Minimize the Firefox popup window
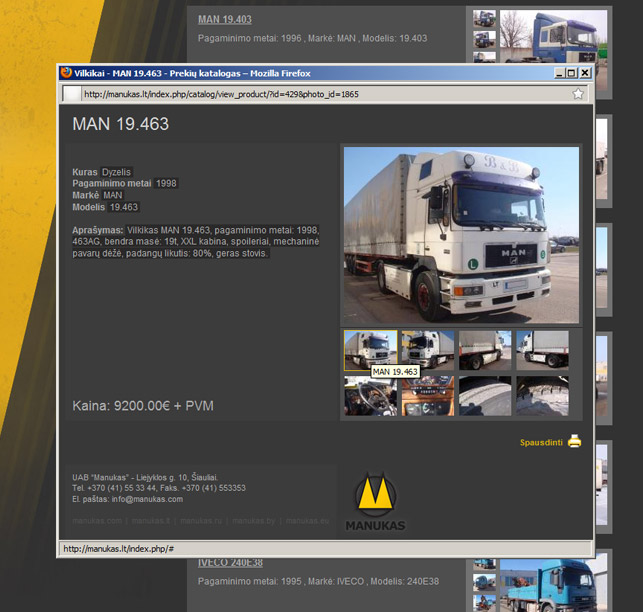643x612 pixels. coord(560,73)
